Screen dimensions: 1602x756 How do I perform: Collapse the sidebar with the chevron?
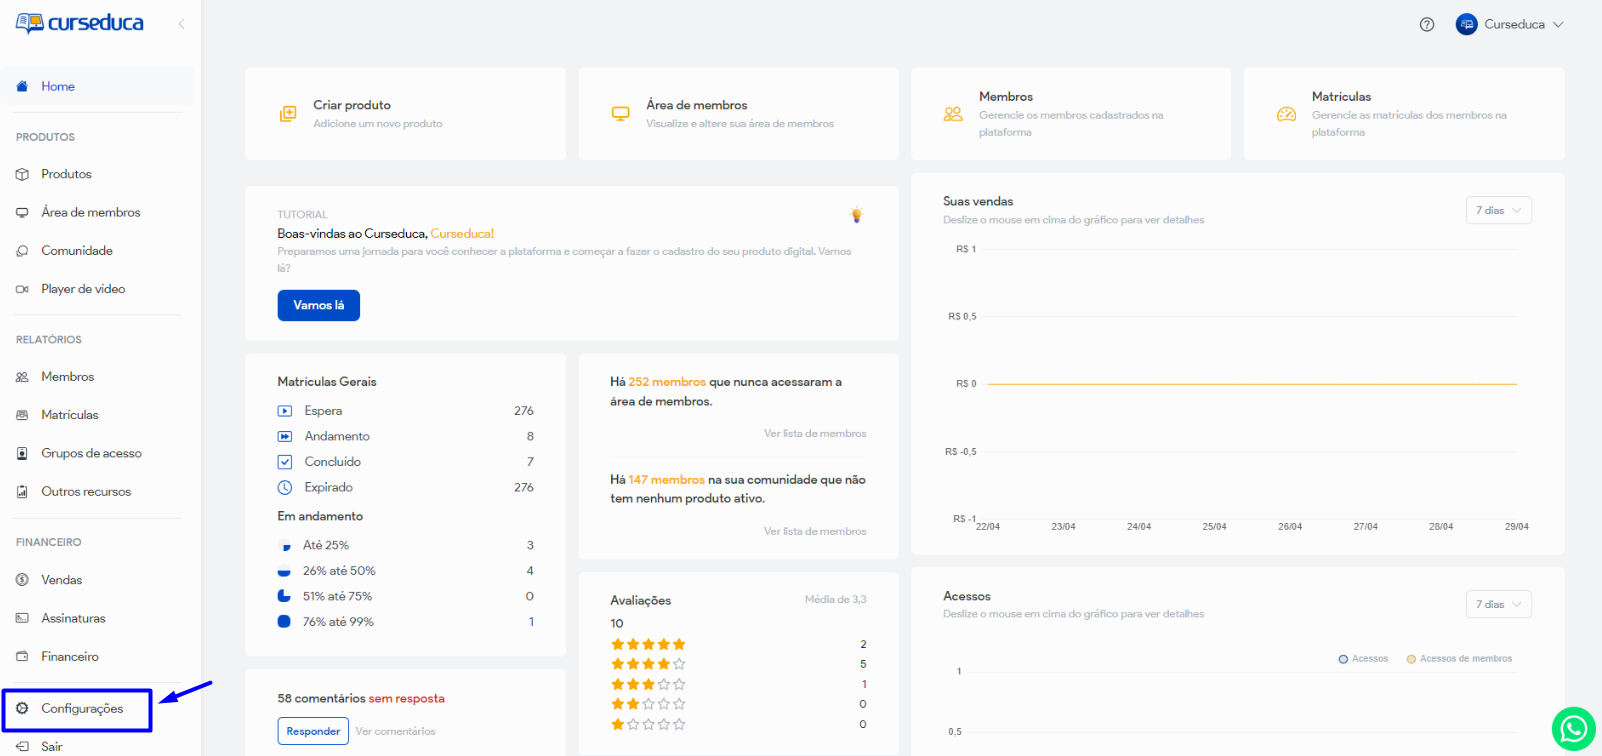tap(181, 24)
